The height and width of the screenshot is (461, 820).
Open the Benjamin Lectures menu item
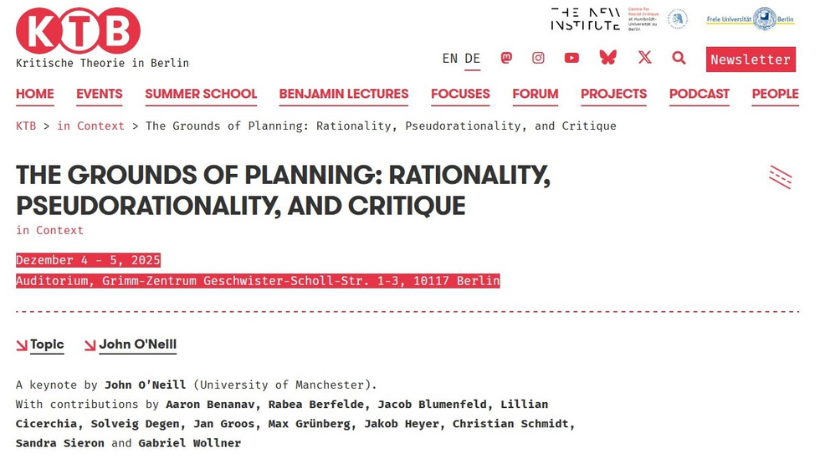[344, 94]
